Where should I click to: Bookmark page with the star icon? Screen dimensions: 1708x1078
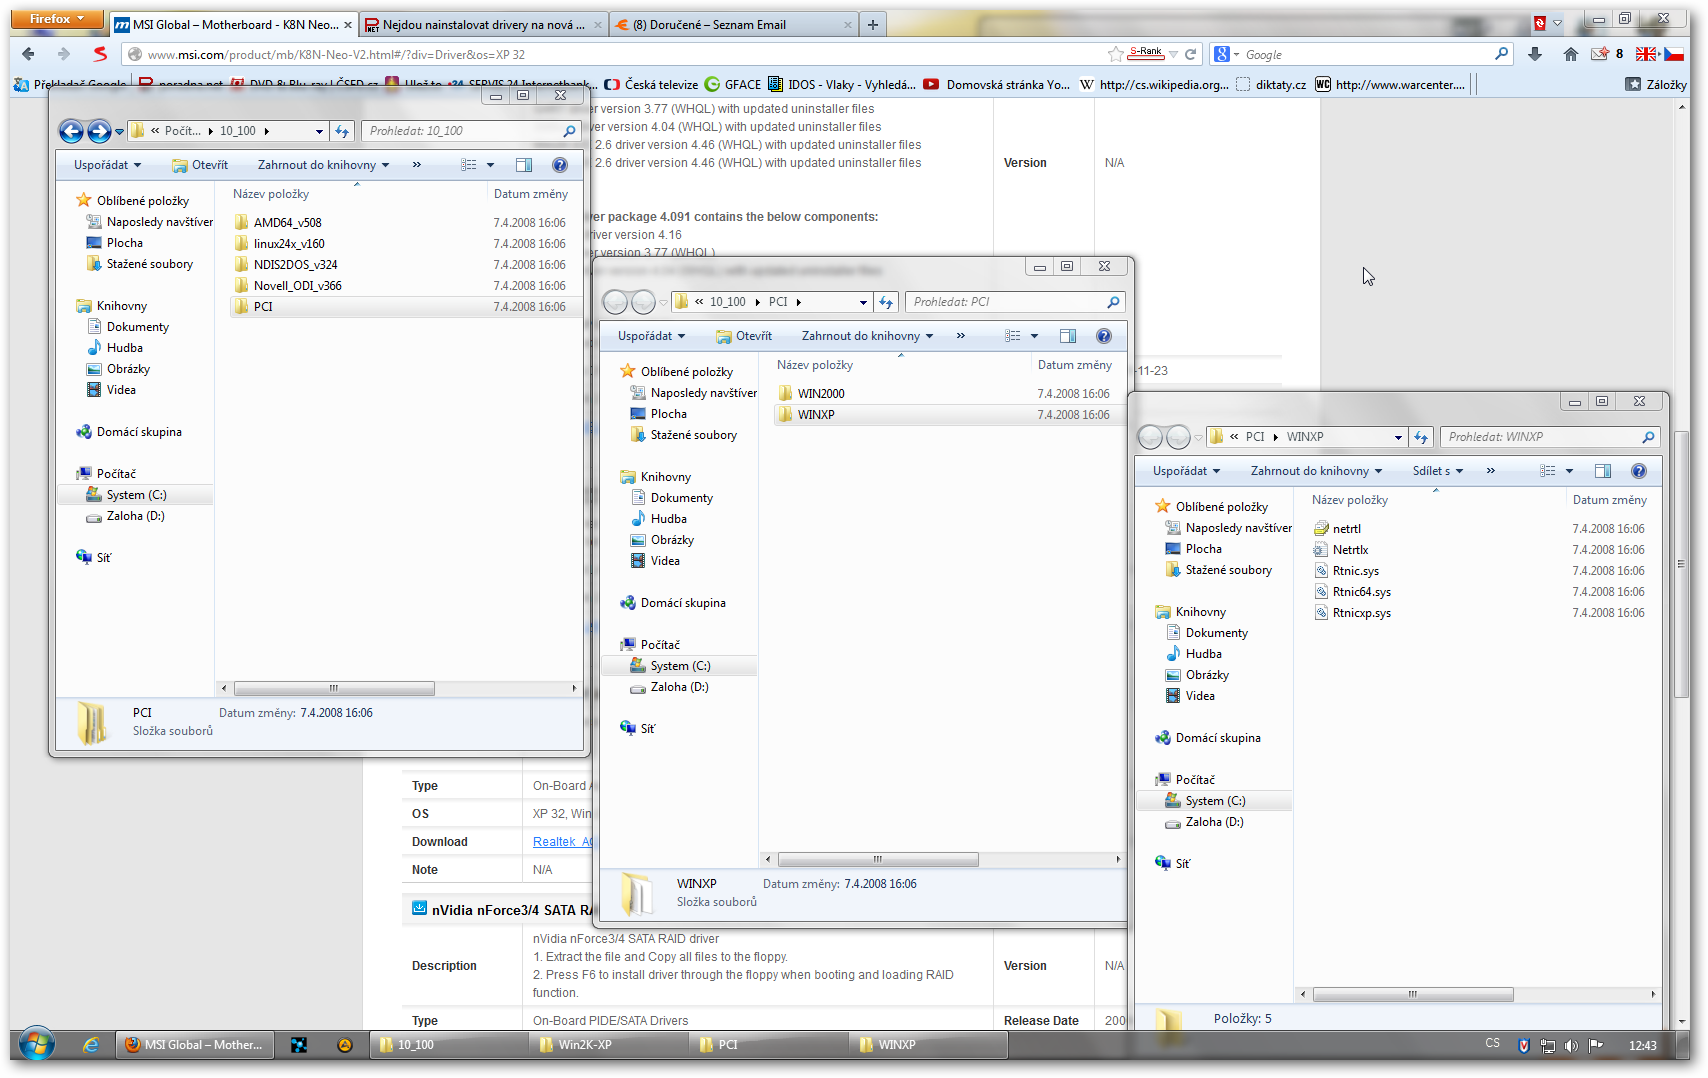[x=1116, y=54]
